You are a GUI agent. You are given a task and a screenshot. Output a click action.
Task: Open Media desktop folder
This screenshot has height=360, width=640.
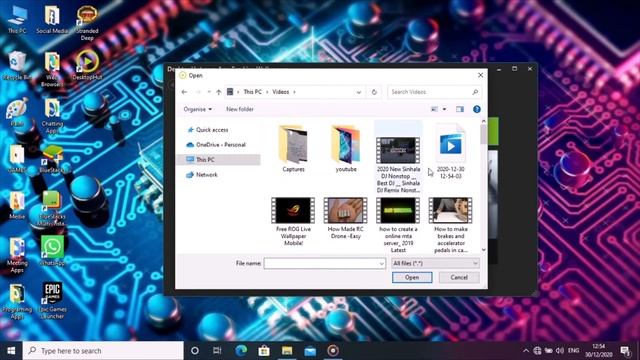click(x=17, y=205)
